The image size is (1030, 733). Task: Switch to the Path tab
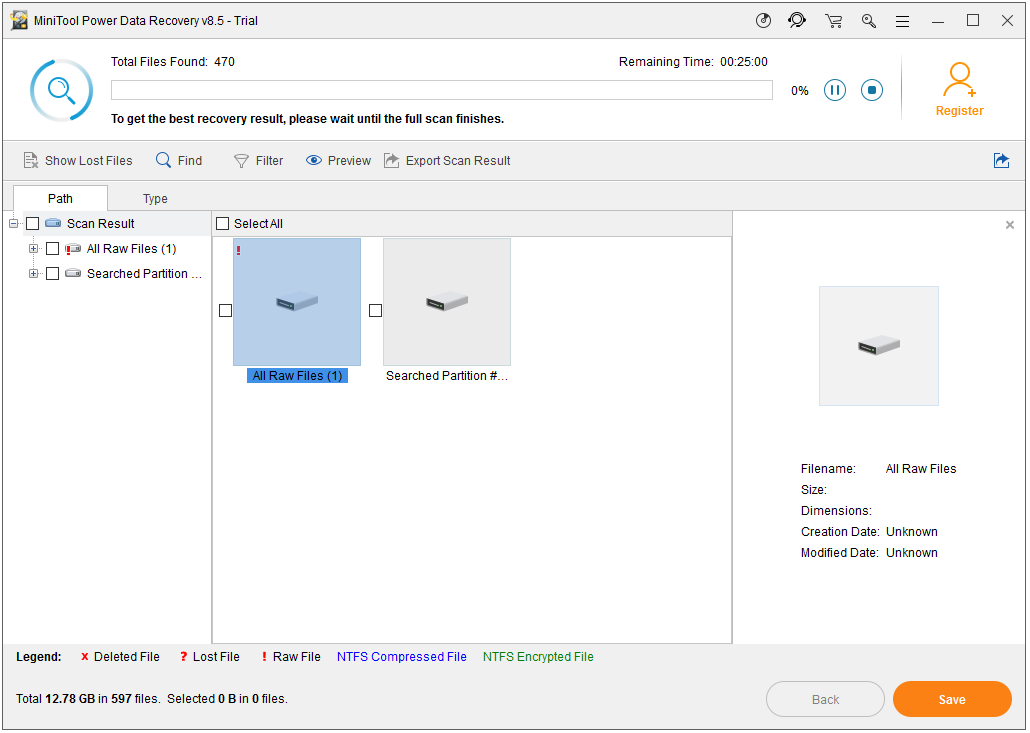[x=60, y=198]
